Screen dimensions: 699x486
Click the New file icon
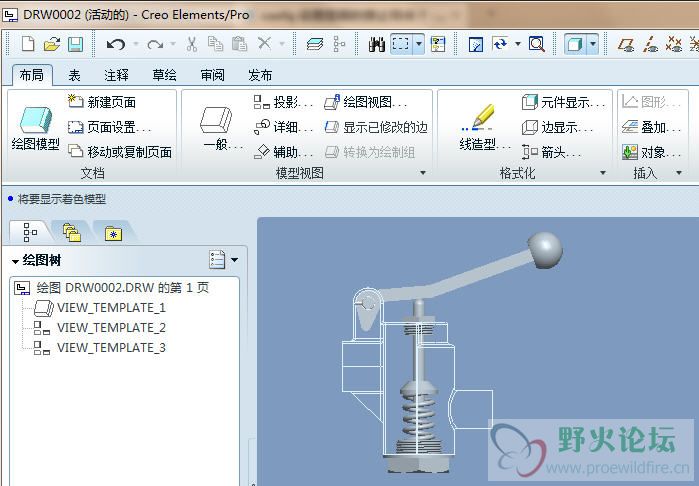(28, 44)
